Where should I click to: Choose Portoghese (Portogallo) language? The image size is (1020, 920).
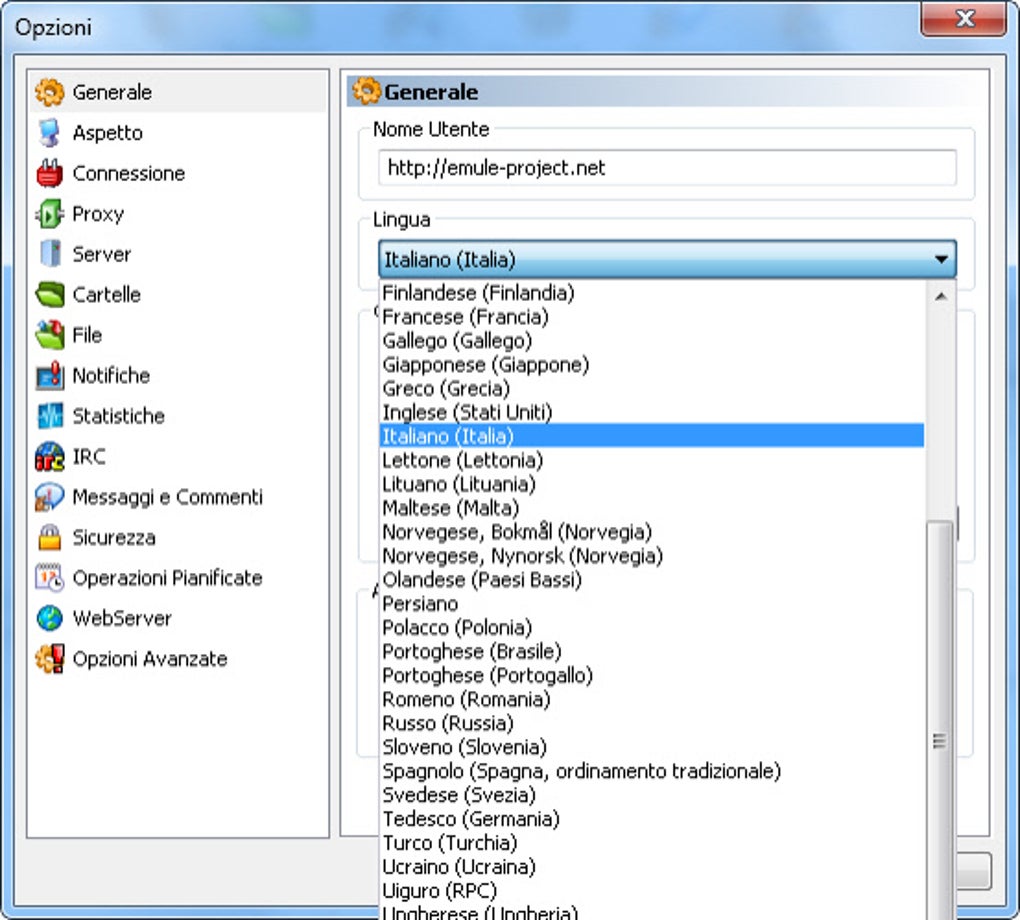pyautogui.click(x=652, y=675)
